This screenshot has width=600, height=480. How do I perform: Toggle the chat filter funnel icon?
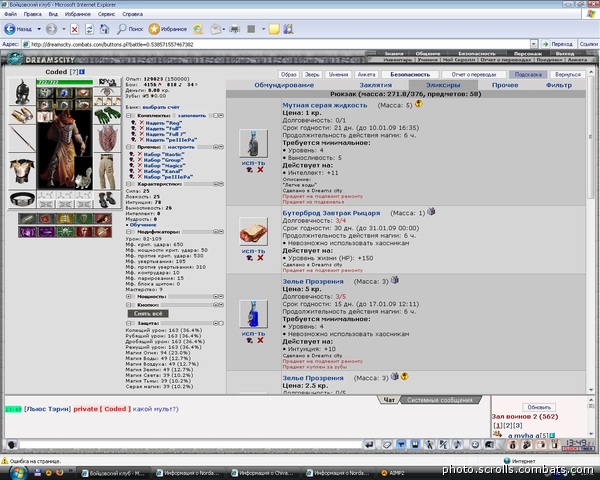[x=401, y=444]
